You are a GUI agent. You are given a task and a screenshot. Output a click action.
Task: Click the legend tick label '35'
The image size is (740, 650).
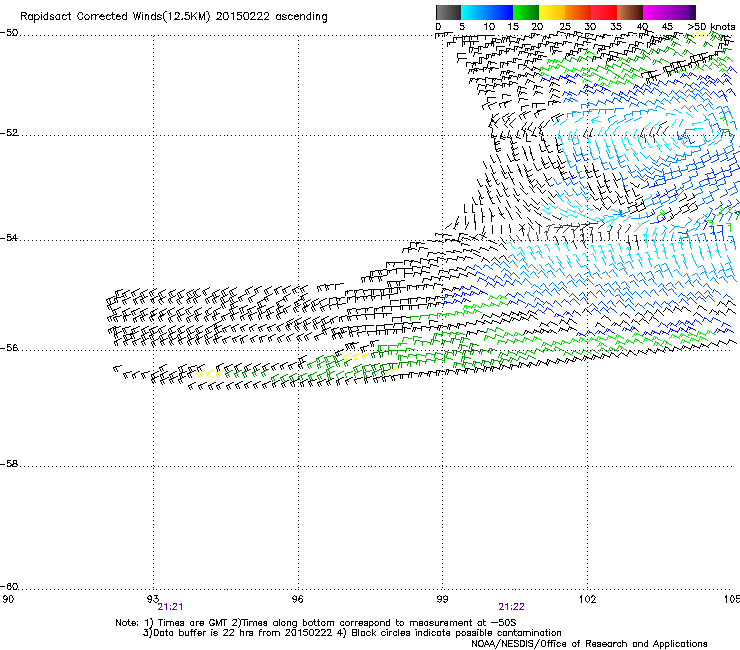coord(616,26)
